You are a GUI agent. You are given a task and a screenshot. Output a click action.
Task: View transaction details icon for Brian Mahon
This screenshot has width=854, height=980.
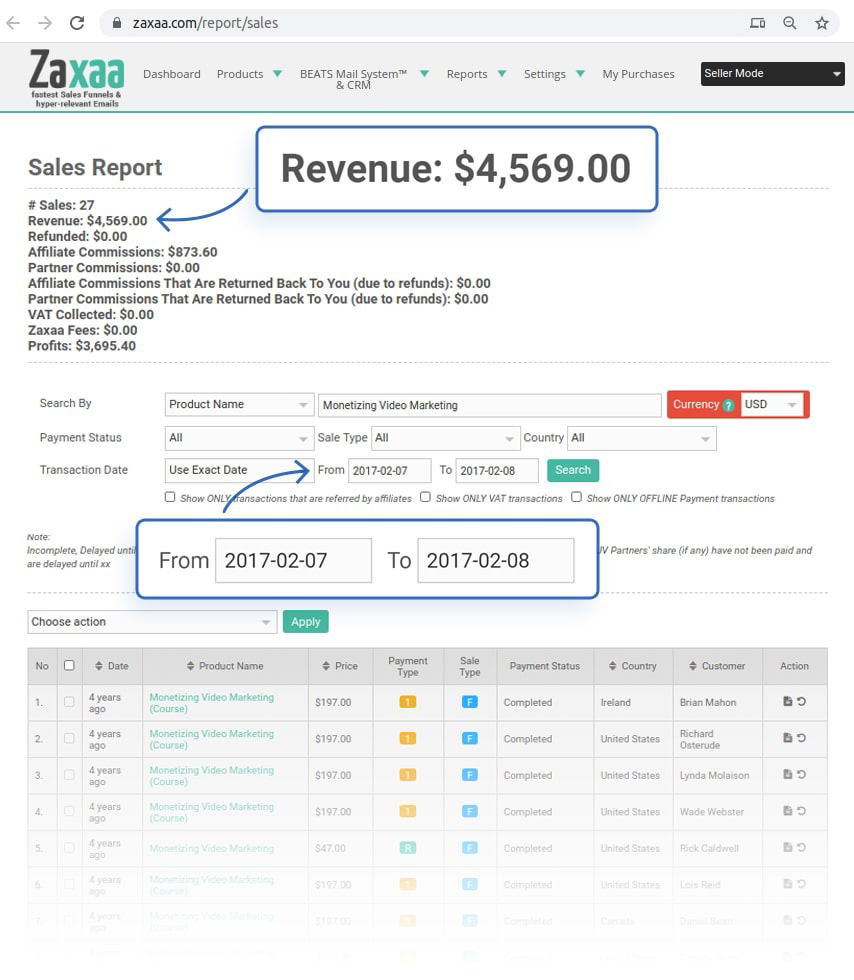pyautogui.click(x=787, y=702)
